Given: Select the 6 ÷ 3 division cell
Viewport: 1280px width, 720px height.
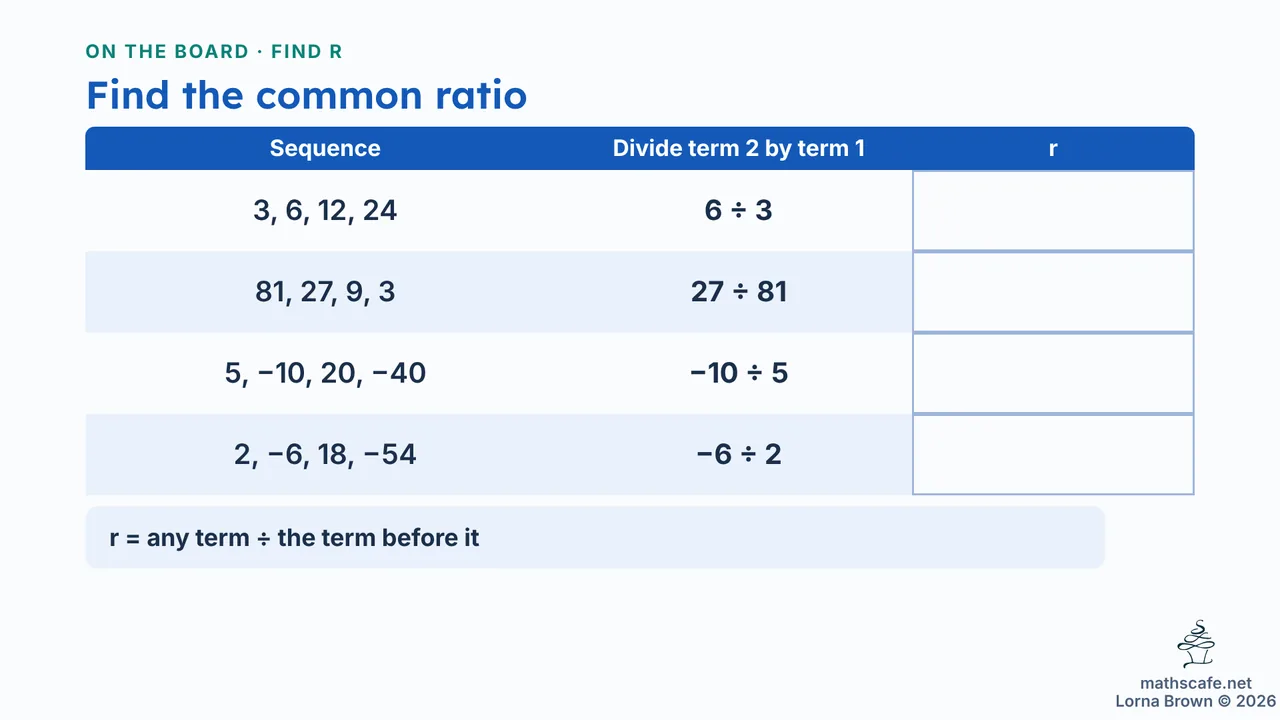Looking at the screenshot, I should click(x=739, y=211).
